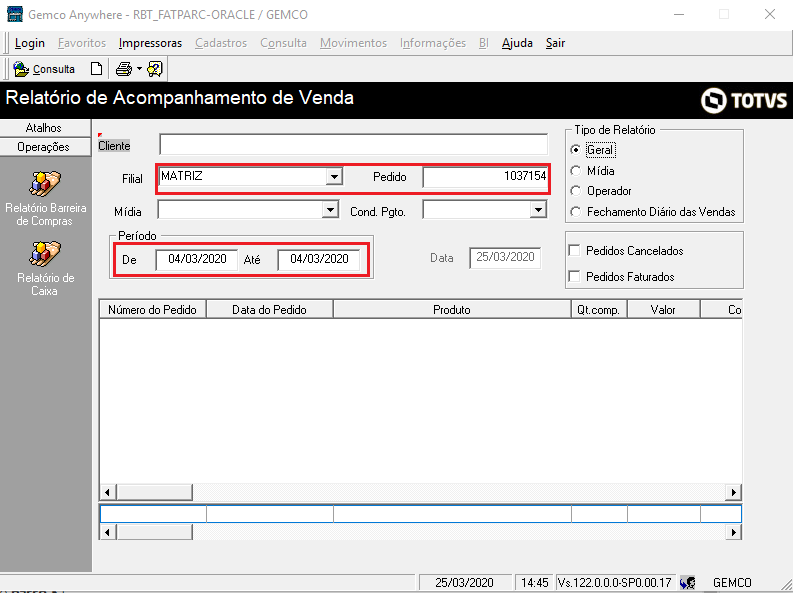Click the Produto column header
Viewport: 793px width, 593px height.
tap(452, 309)
